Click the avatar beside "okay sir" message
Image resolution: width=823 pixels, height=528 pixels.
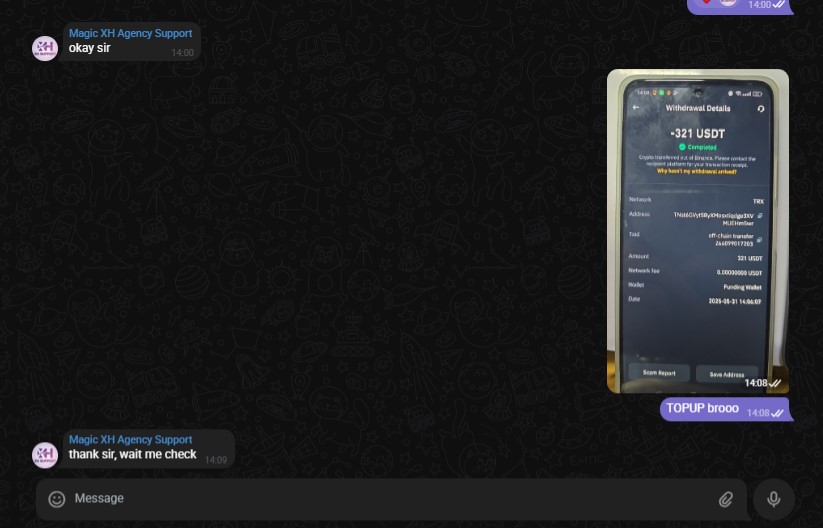pyautogui.click(x=45, y=48)
